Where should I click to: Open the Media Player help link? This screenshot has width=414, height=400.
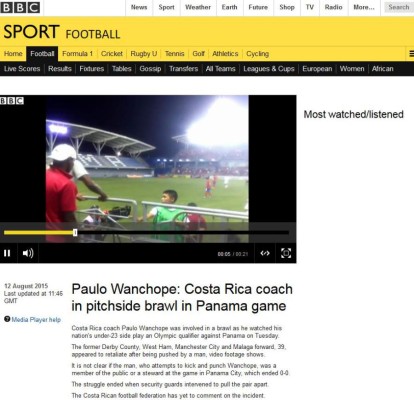(x=36, y=319)
